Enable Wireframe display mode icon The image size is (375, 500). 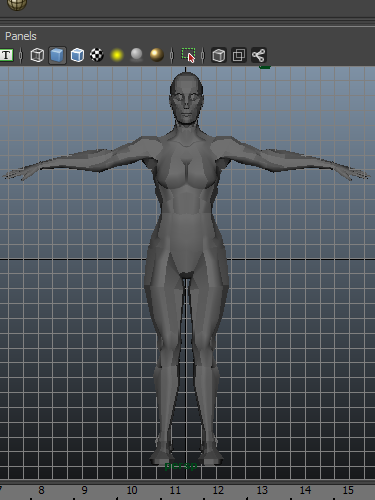point(37,55)
